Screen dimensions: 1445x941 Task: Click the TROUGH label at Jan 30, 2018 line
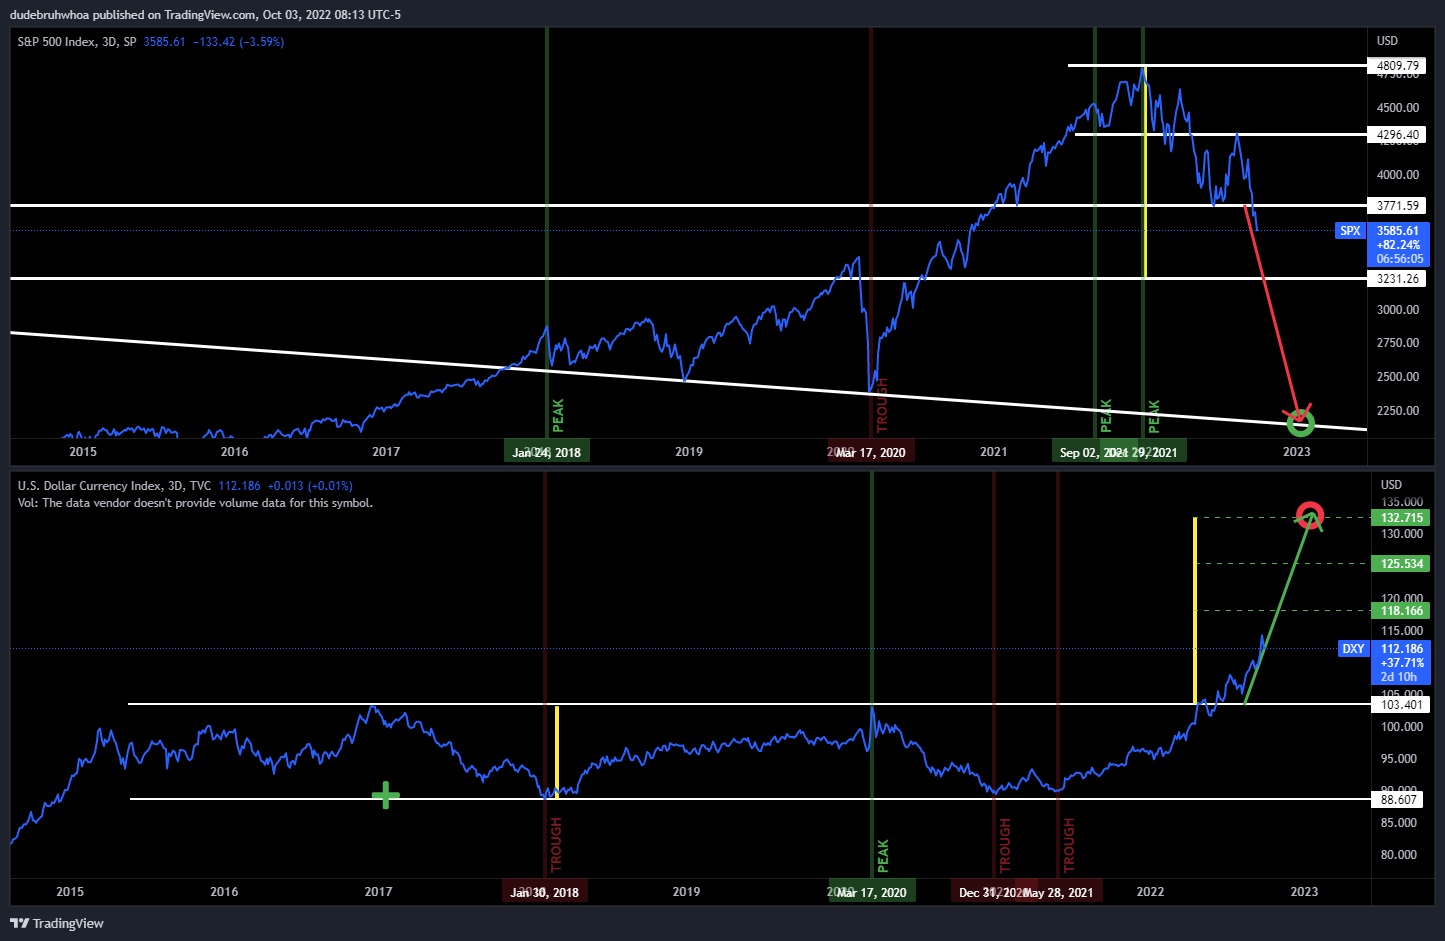pyautogui.click(x=556, y=845)
